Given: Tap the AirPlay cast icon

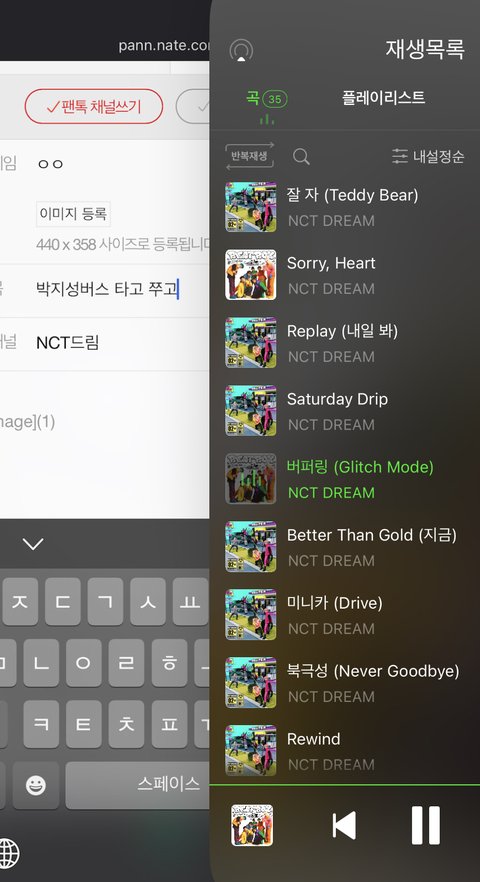Looking at the screenshot, I should coord(241,51).
